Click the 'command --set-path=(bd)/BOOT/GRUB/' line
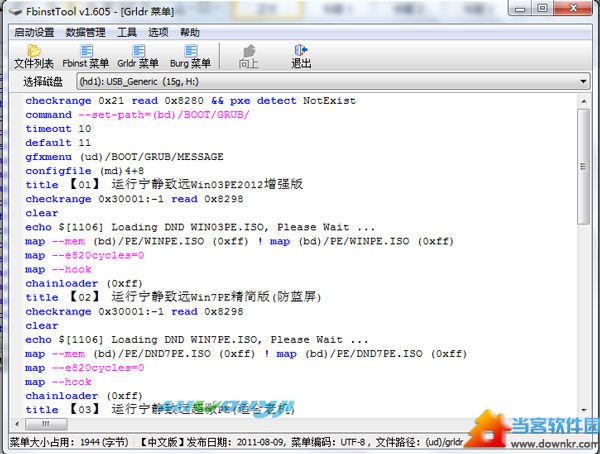 coord(137,115)
